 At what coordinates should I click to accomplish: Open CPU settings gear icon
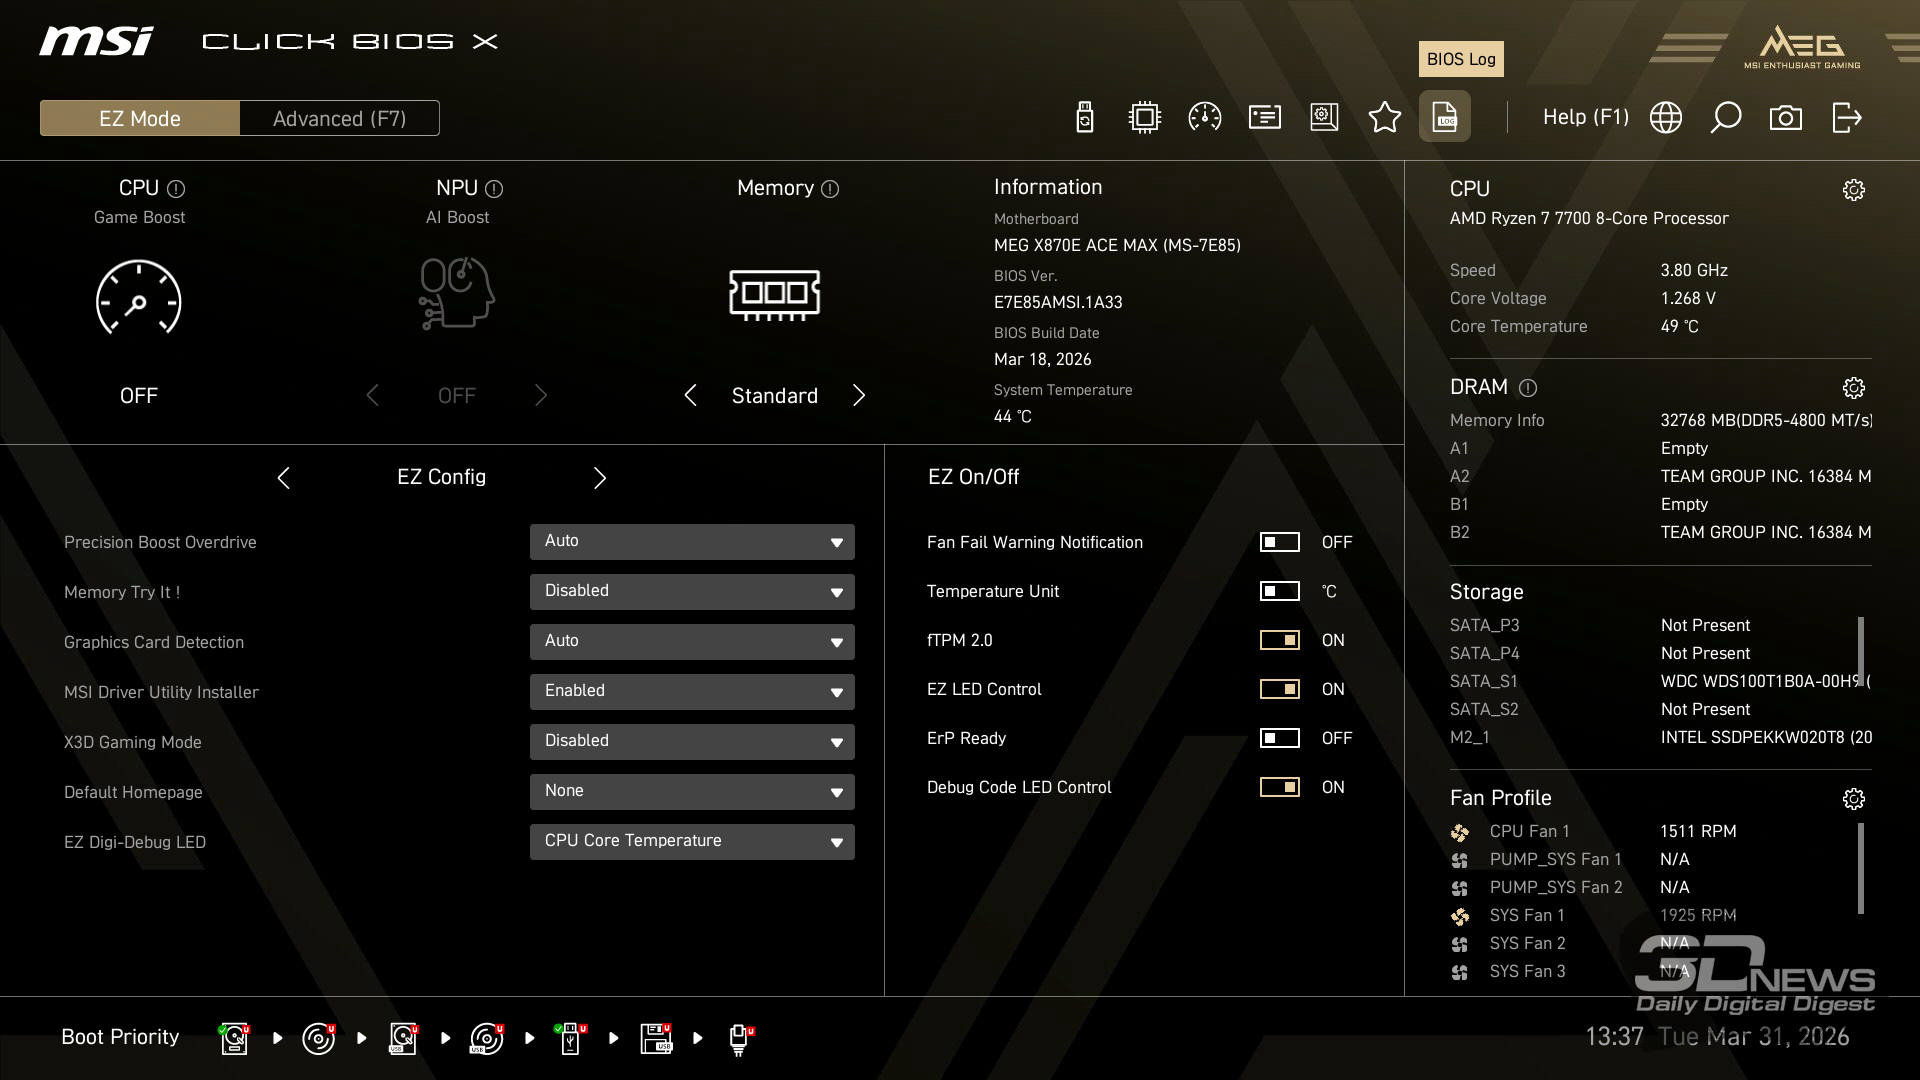(x=1853, y=190)
